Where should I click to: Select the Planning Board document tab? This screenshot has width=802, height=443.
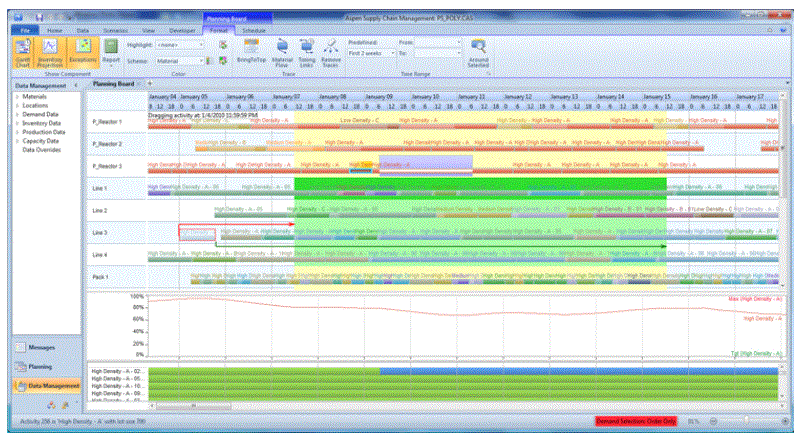point(114,84)
